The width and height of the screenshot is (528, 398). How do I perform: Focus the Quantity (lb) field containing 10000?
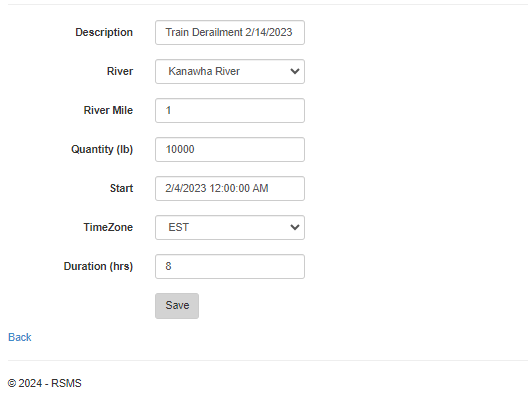[230, 150]
